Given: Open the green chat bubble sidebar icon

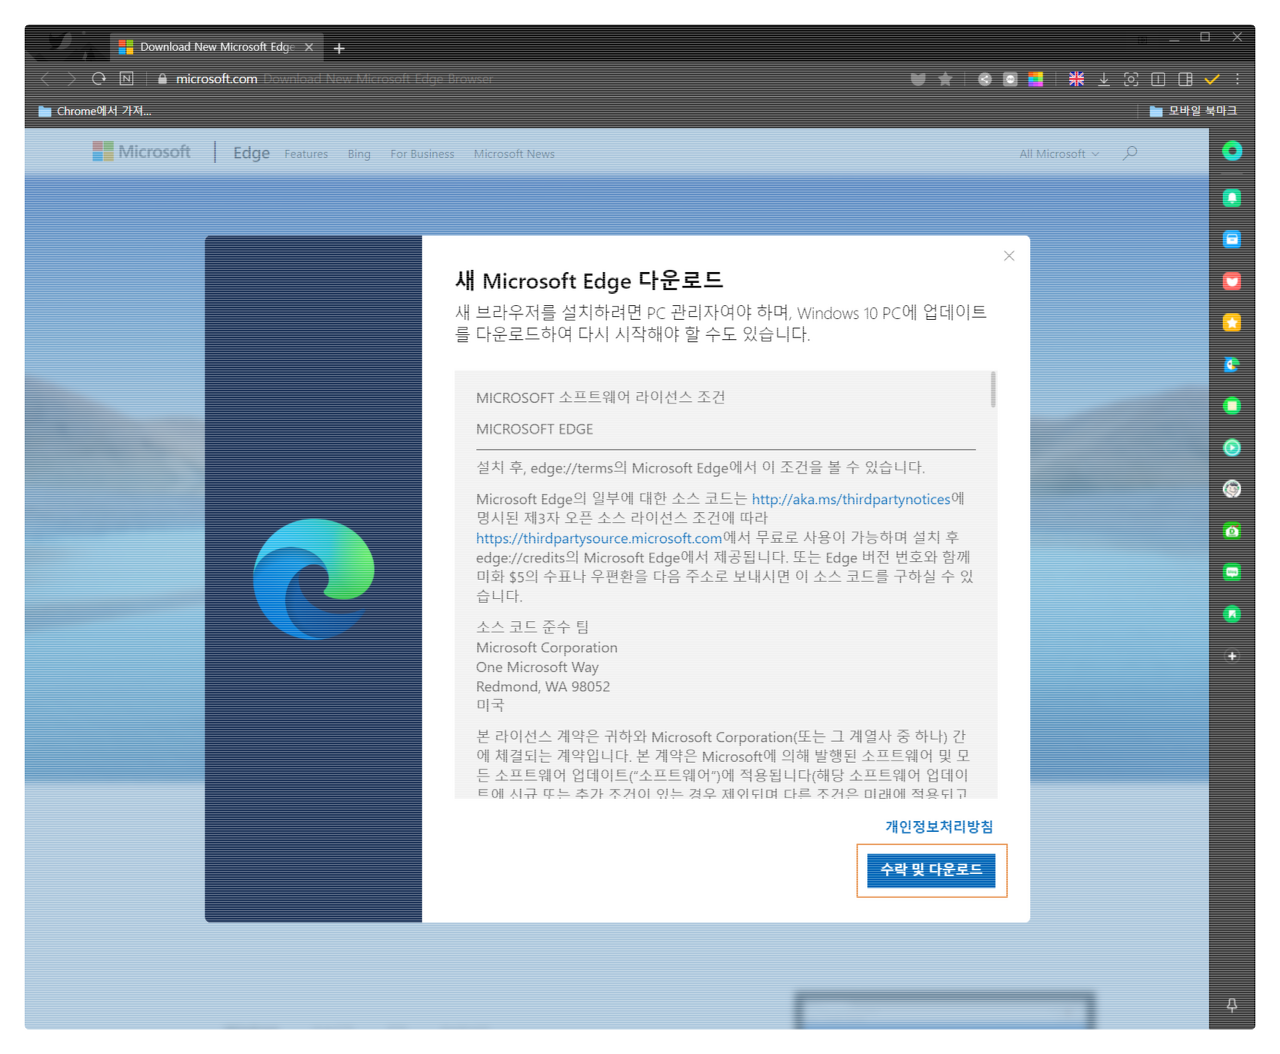Looking at the screenshot, I should tap(1232, 572).
